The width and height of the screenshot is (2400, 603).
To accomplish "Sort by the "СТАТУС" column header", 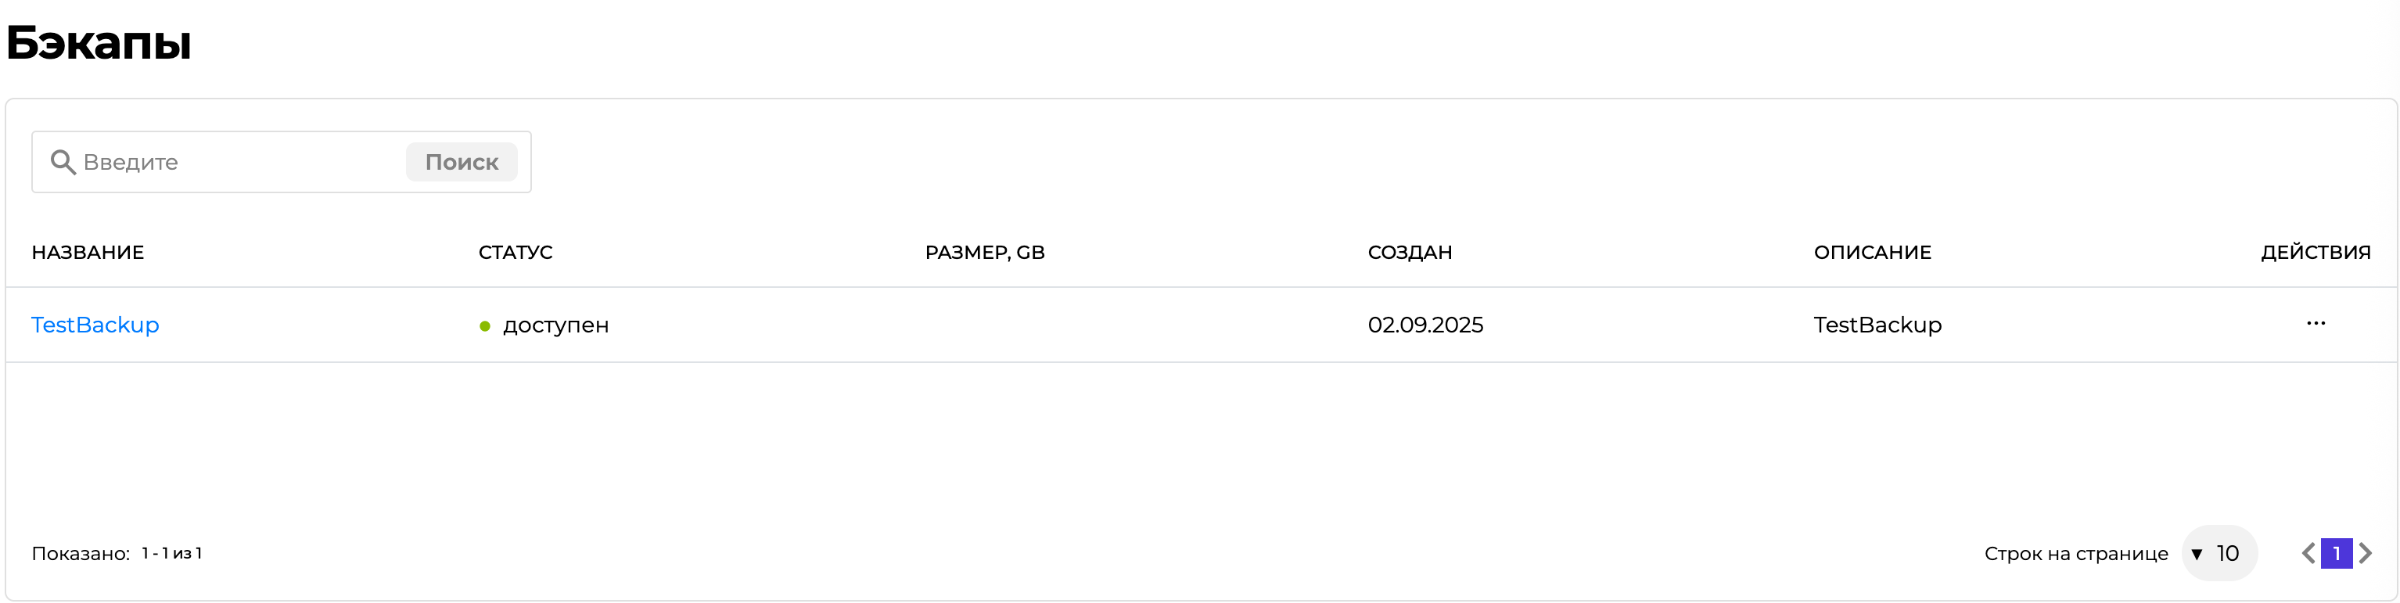I will (x=515, y=252).
